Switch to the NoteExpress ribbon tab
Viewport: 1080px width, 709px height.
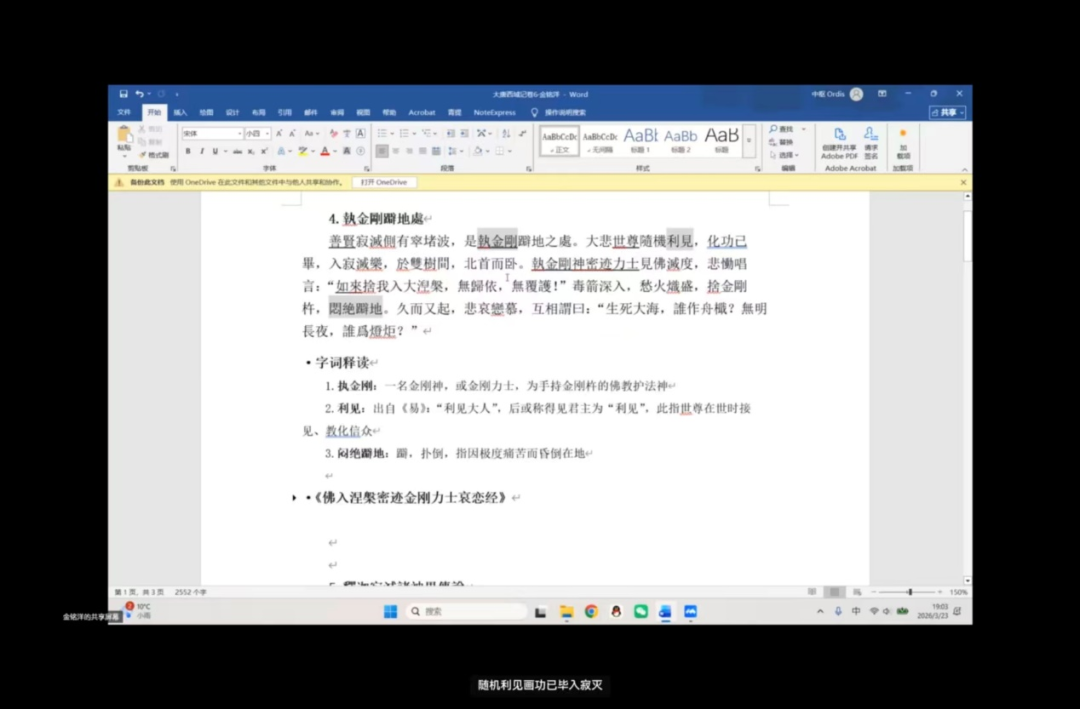click(x=494, y=112)
